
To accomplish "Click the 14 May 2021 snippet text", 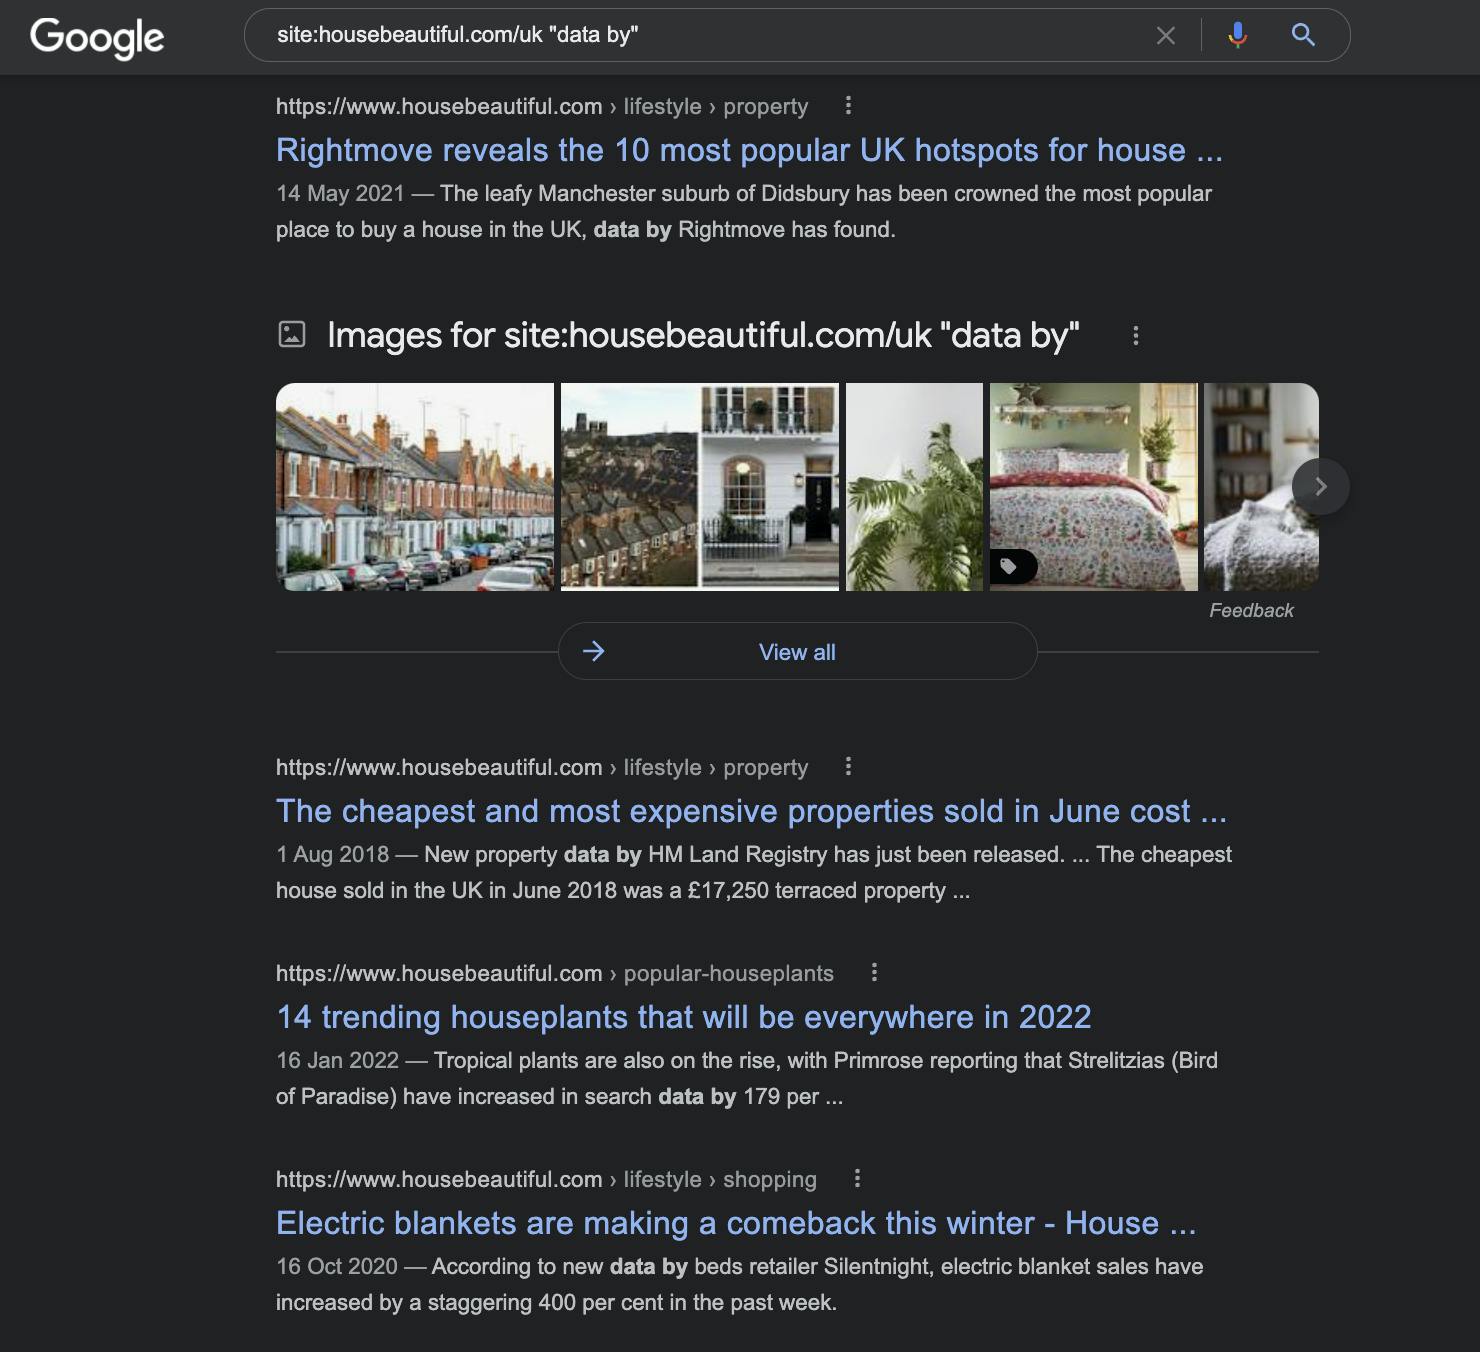I will pos(744,211).
